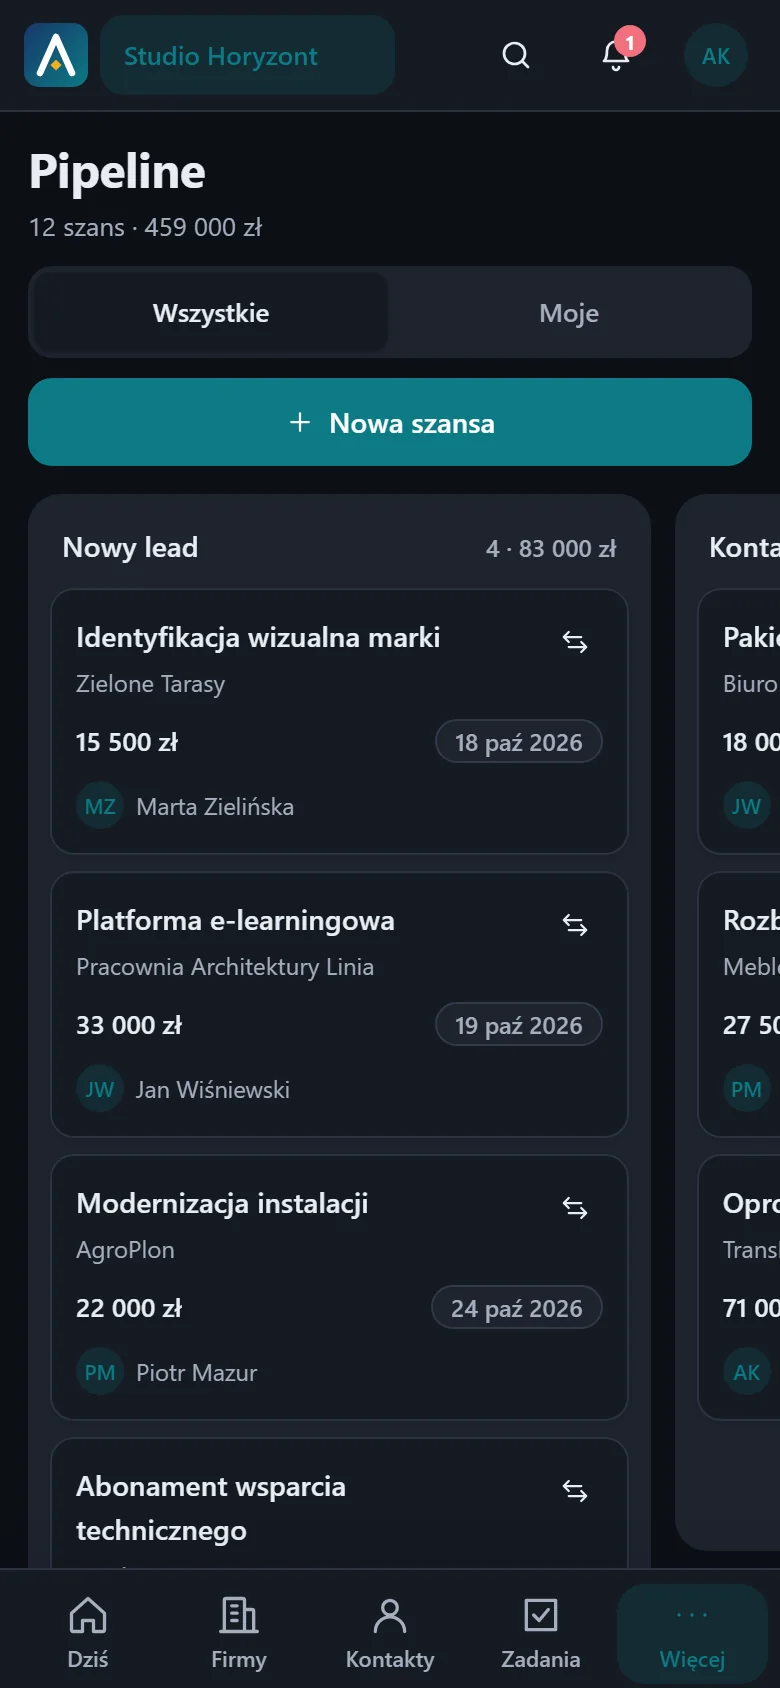The height and width of the screenshot is (1688, 780).
Task: Open the notifications bell
Action: 616,55
